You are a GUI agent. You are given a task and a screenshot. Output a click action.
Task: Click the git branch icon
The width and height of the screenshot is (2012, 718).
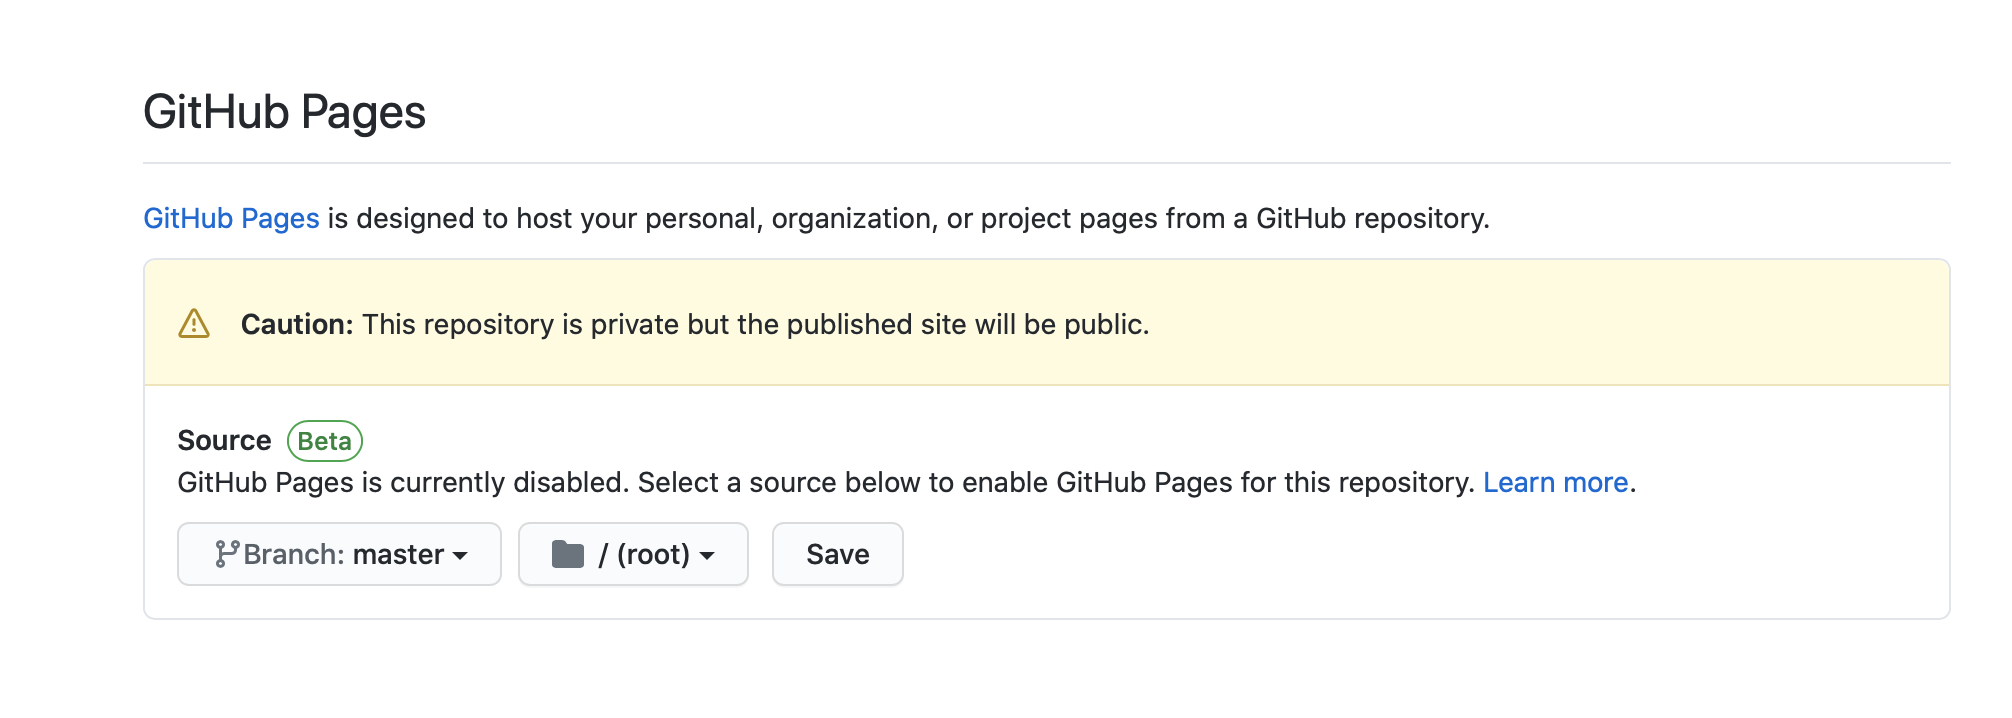click(x=227, y=554)
